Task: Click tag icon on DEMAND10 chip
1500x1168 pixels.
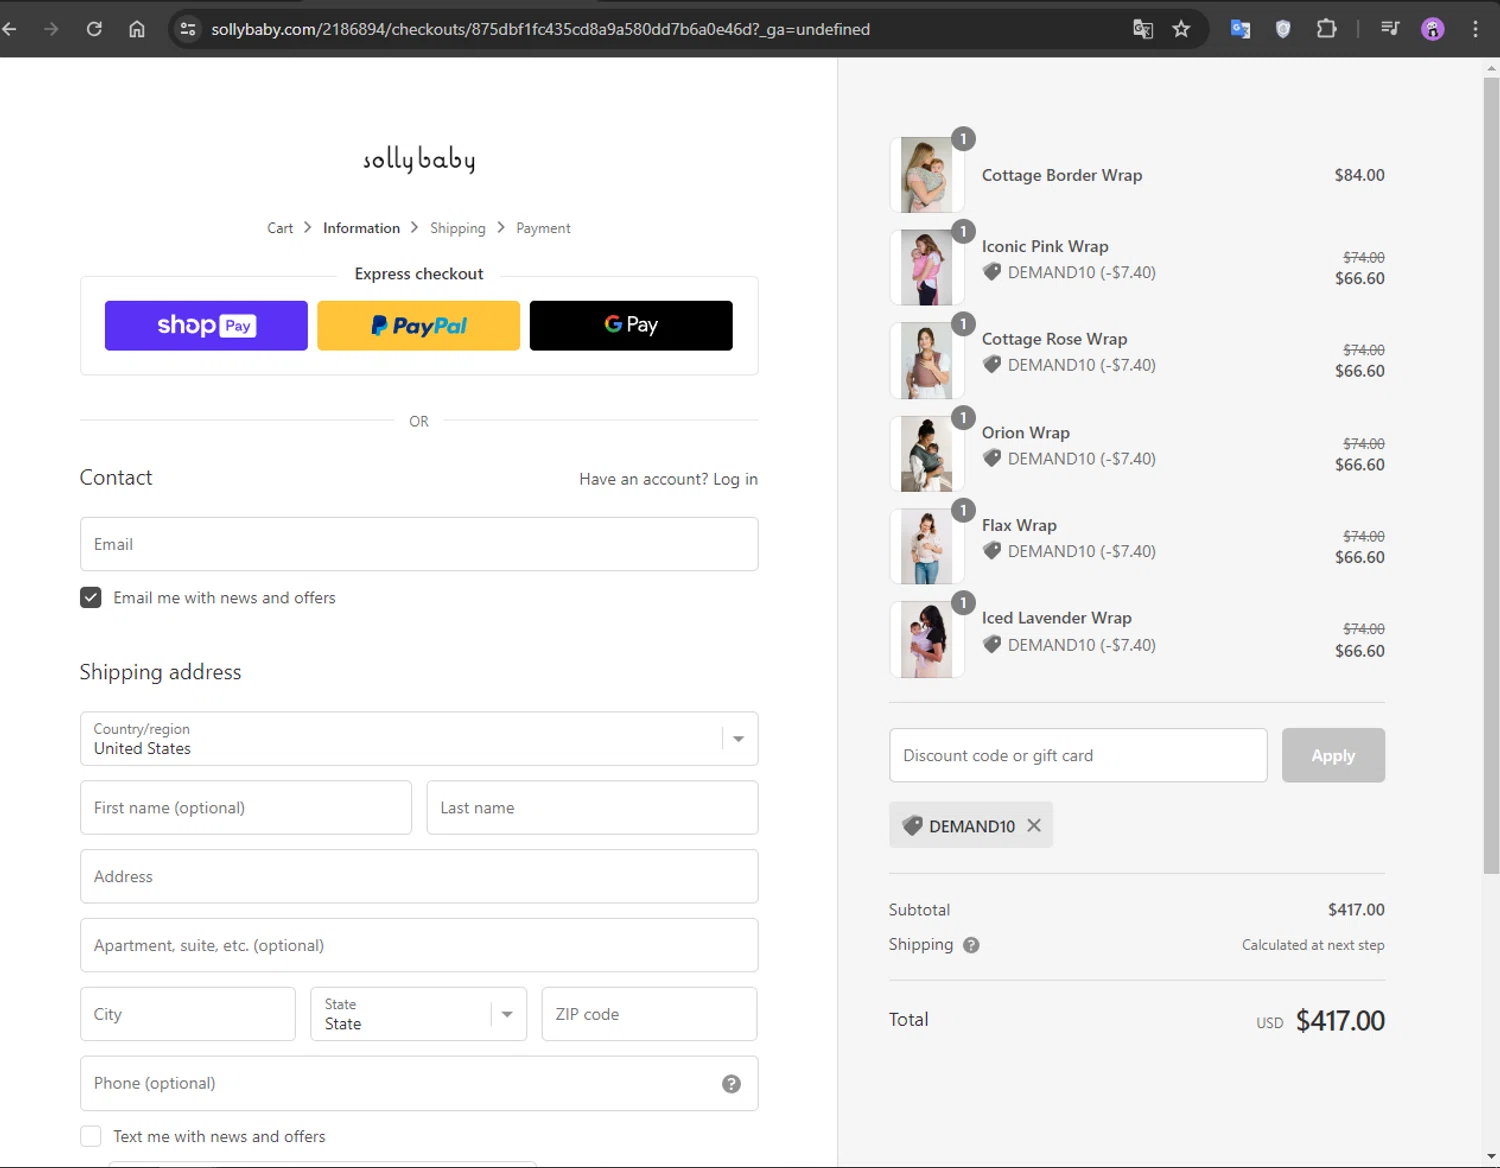Action: (912, 825)
